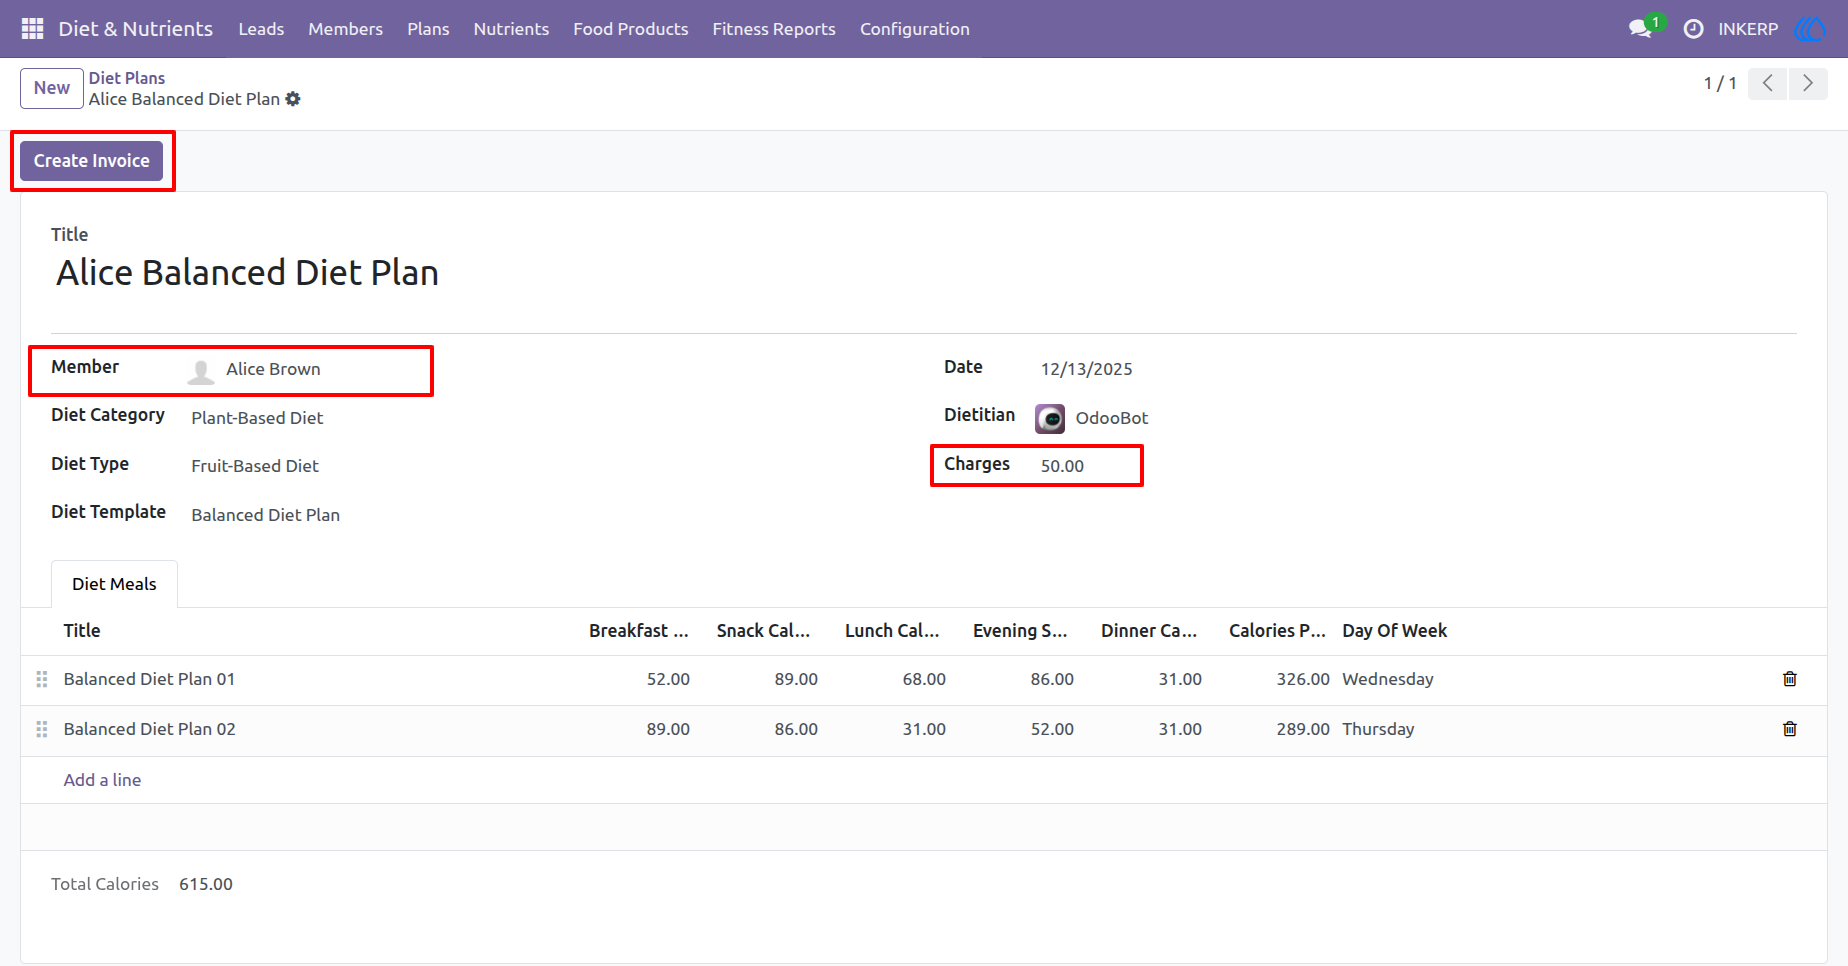Open the apps grid menu icon

(x=32, y=29)
